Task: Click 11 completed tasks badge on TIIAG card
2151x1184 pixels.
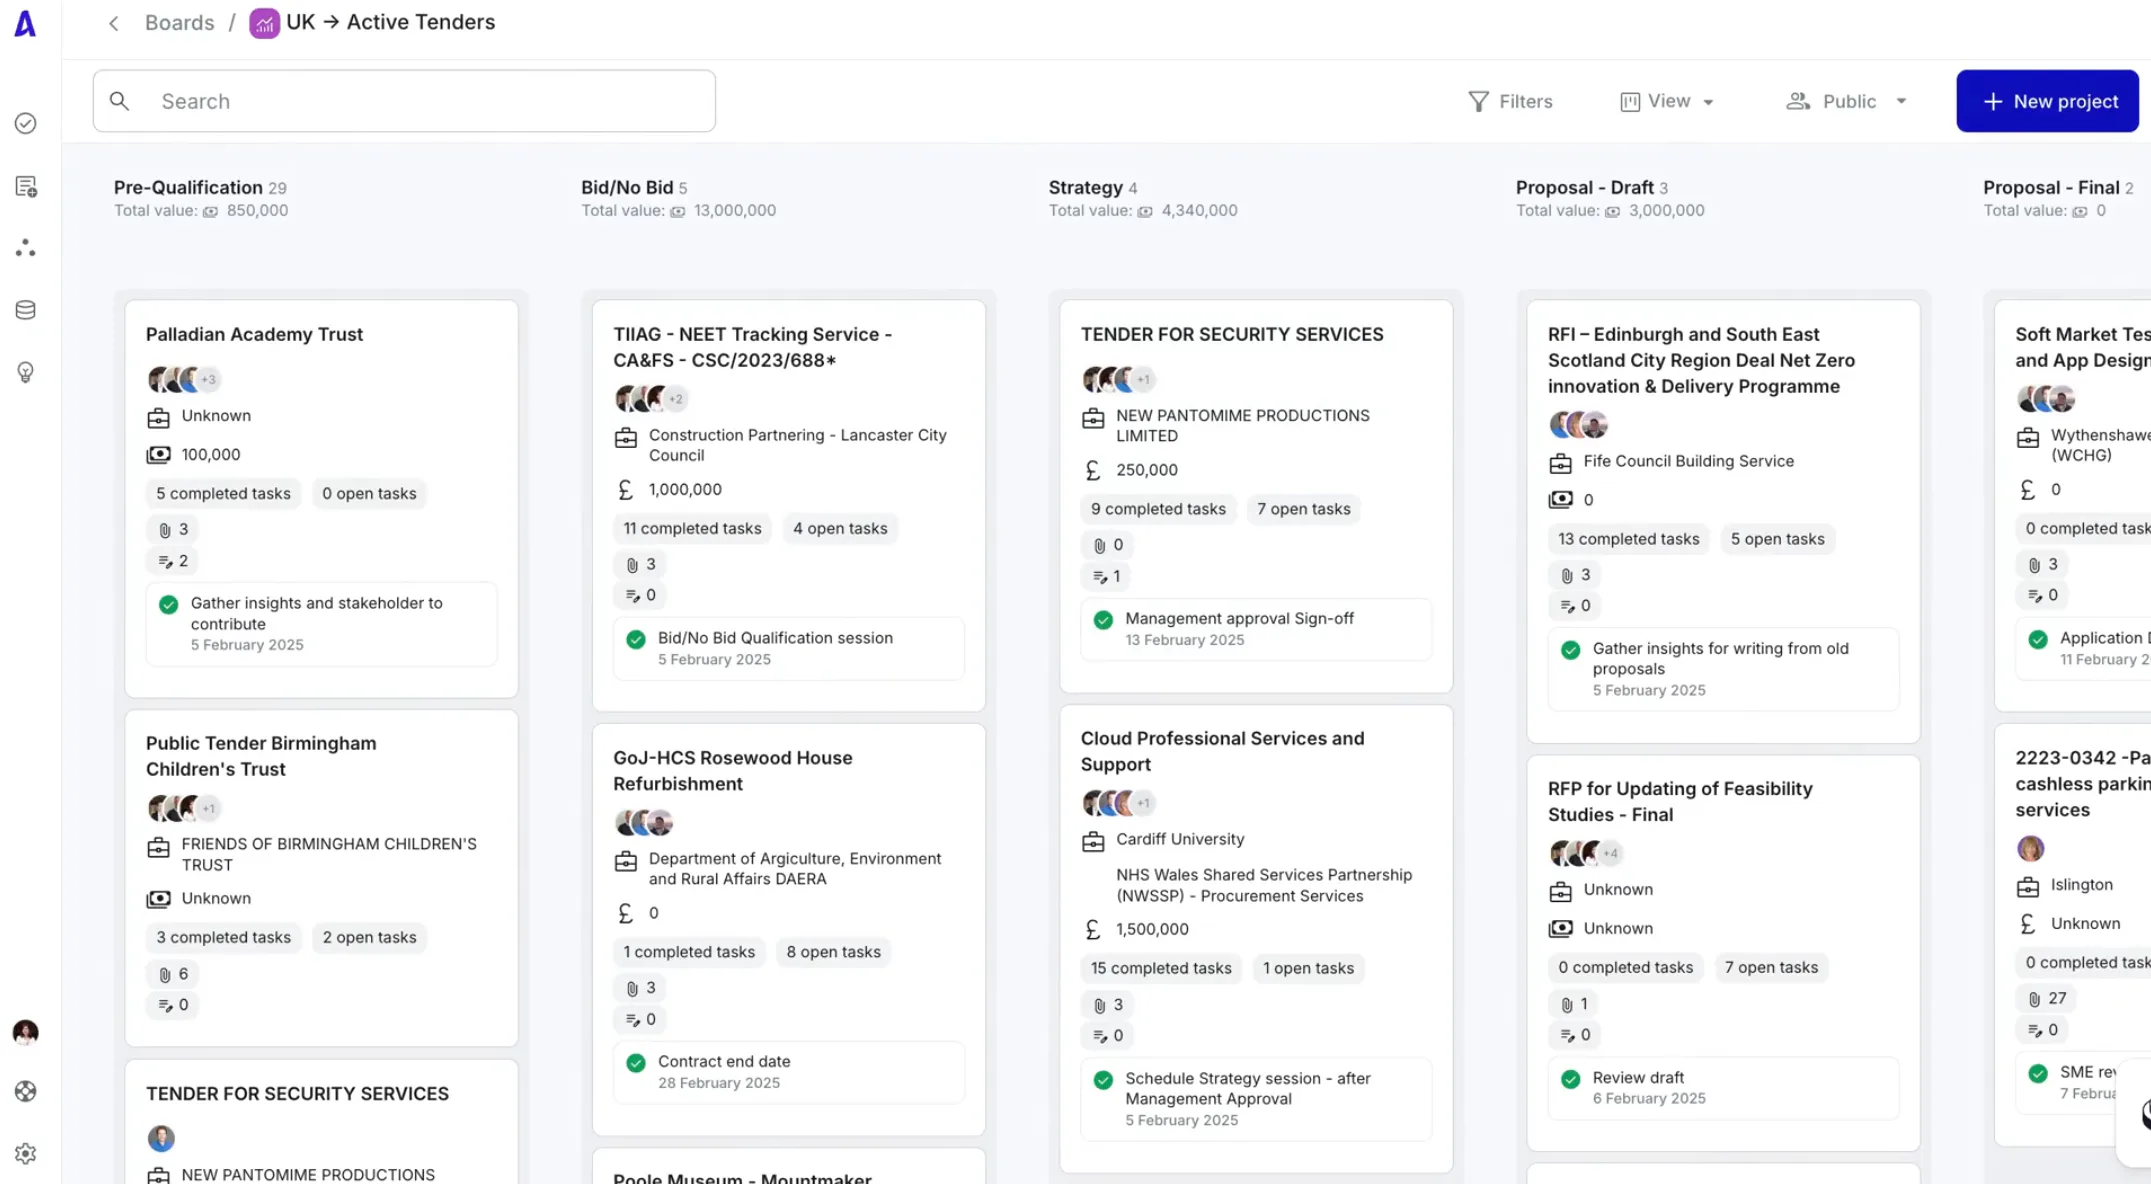Action: point(692,528)
